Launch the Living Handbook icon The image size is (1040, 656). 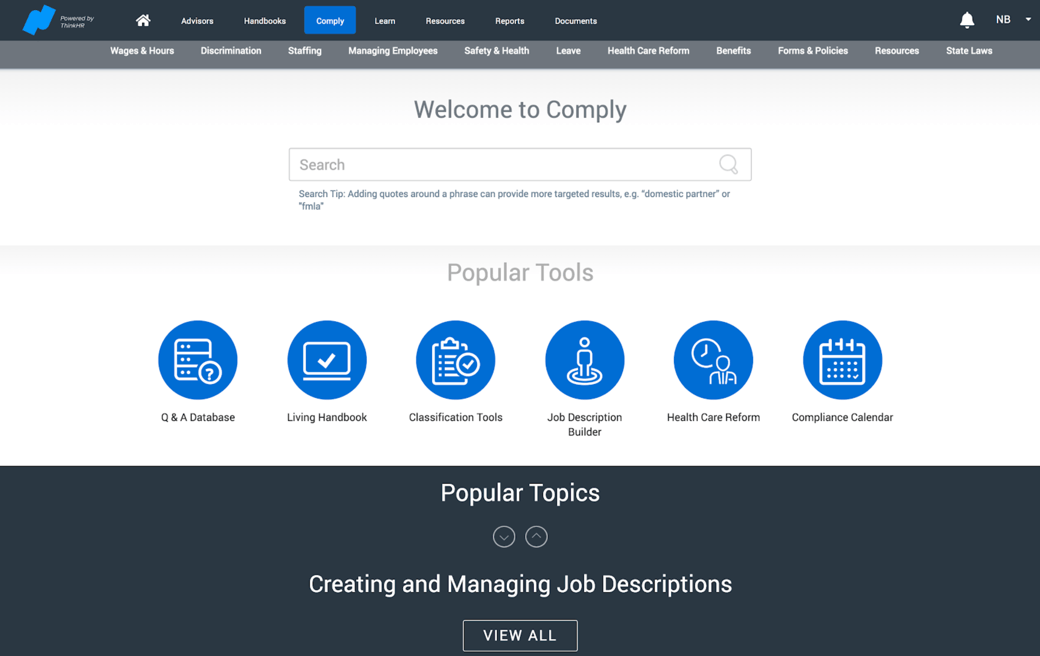(327, 360)
